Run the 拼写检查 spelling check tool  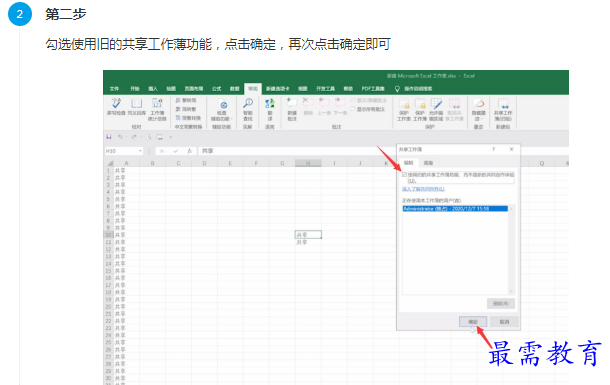[116, 107]
